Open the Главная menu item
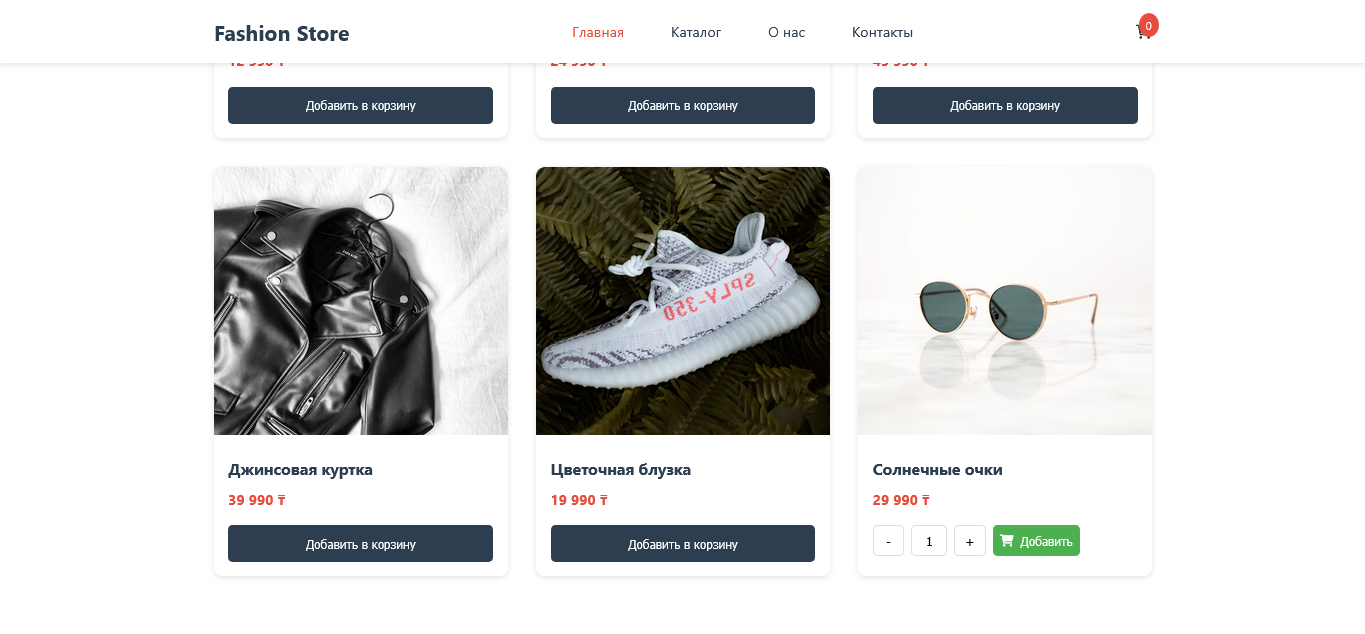Viewport: 1365px width, 634px height. pyautogui.click(x=598, y=32)
